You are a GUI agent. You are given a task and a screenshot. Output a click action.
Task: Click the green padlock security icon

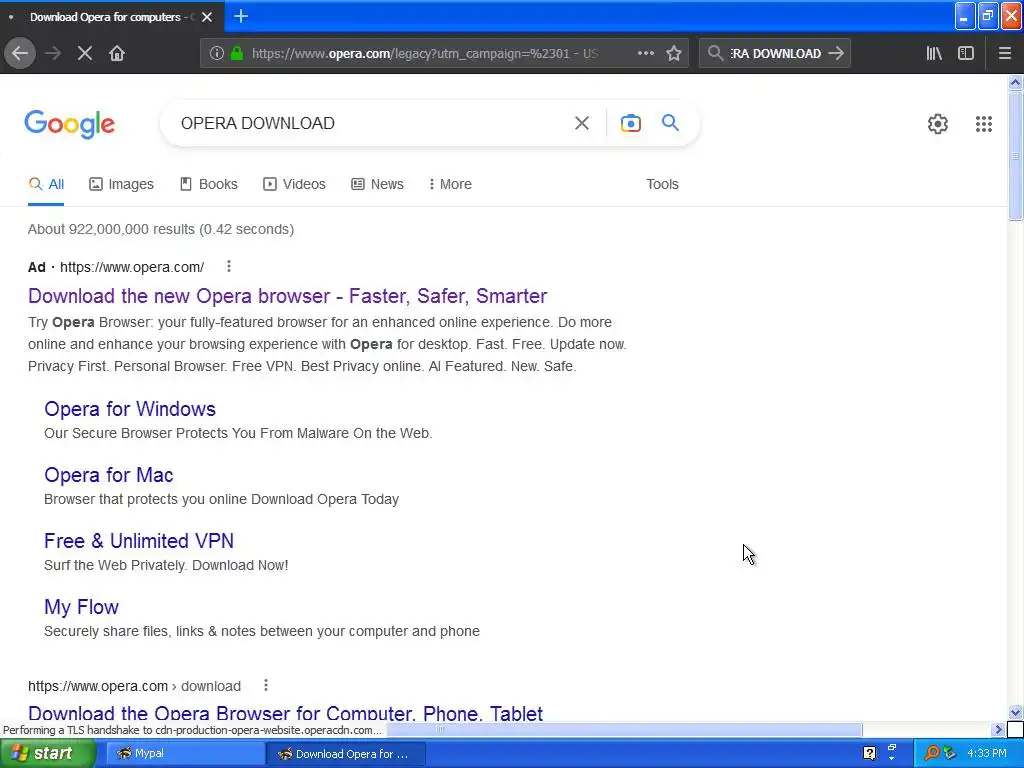pos(237,54)
